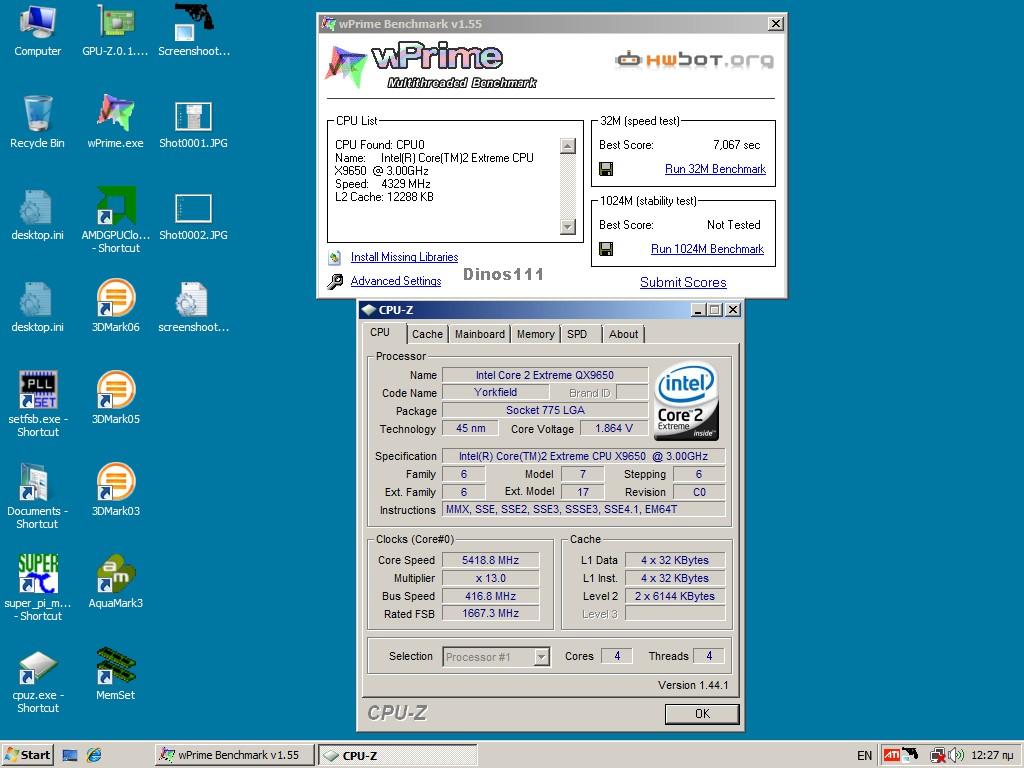Viewport: 1024px width, 768px height.
Task: Click the hwbot.org logo in wPrime
Action: pyautogui.click(x=694, y=60)
